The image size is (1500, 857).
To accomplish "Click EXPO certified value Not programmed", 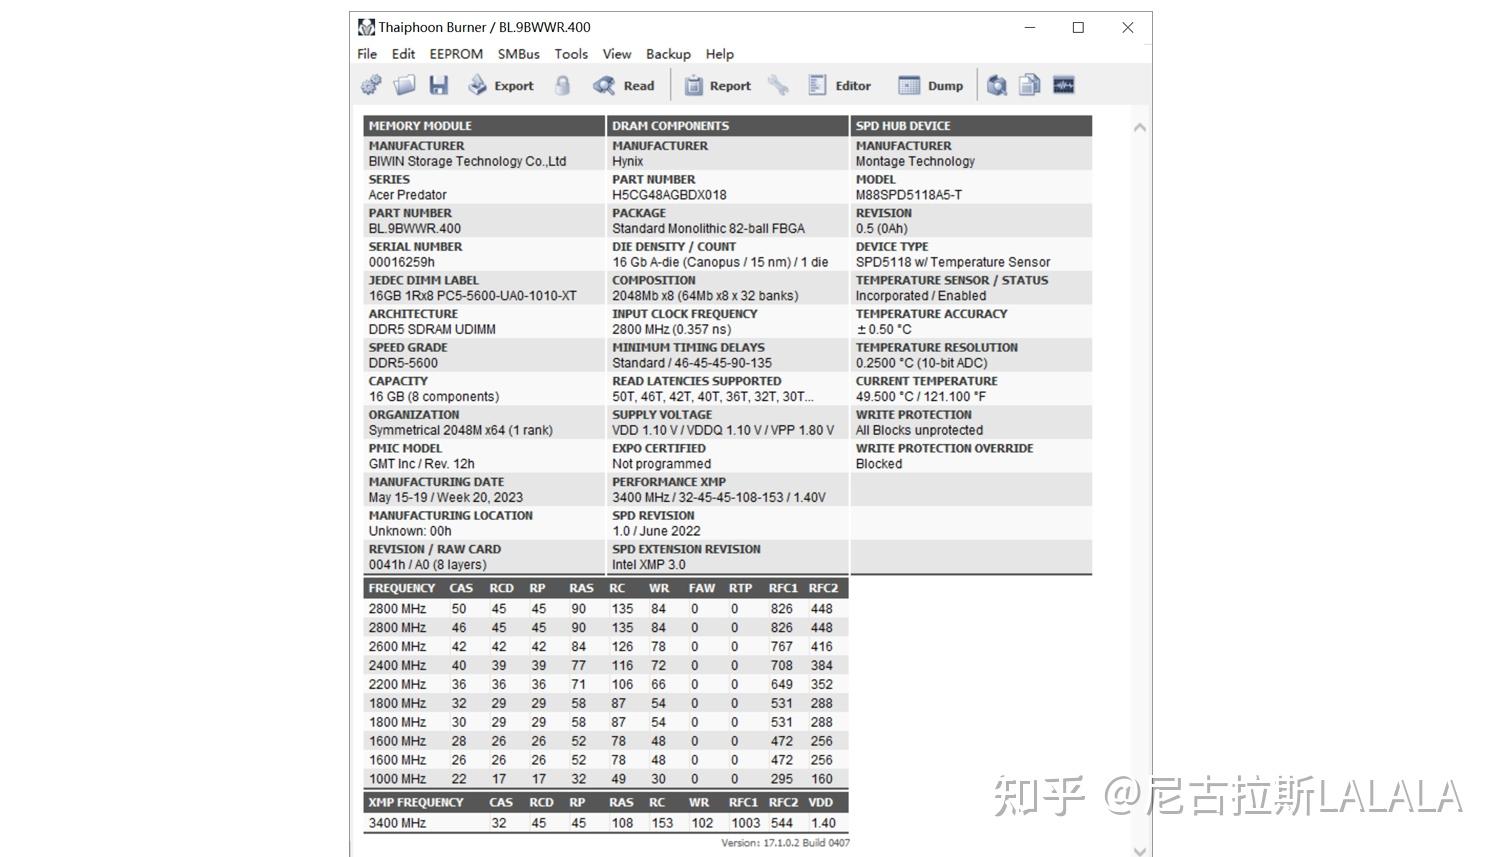I will (661, 464).
